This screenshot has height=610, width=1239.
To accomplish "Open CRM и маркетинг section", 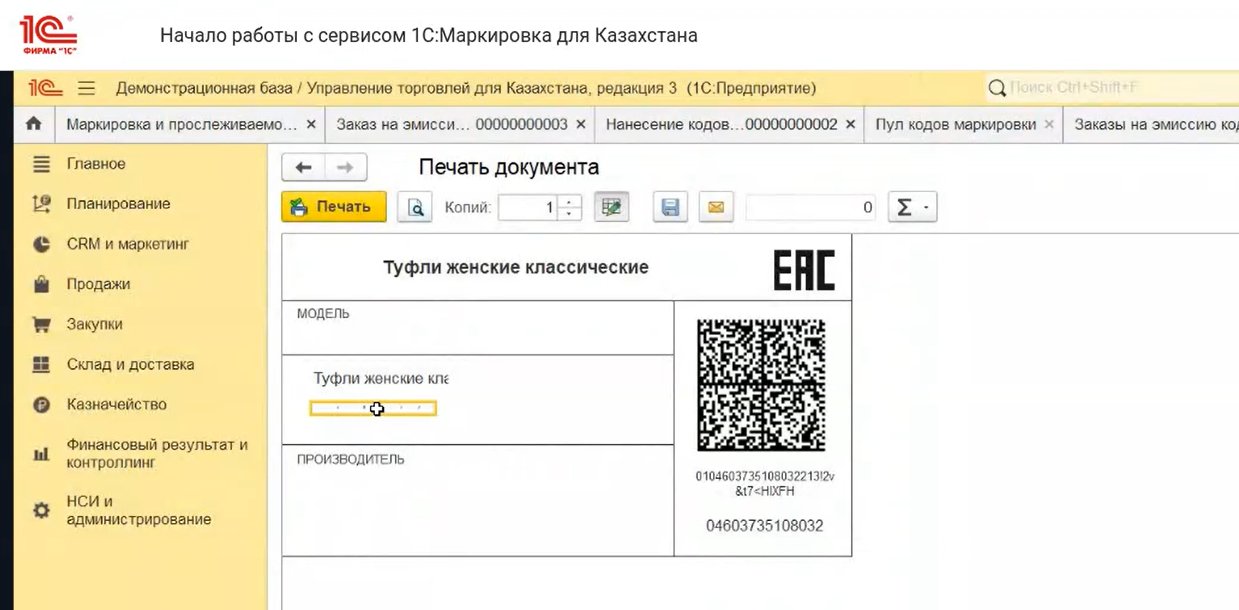I will [128, 244].
